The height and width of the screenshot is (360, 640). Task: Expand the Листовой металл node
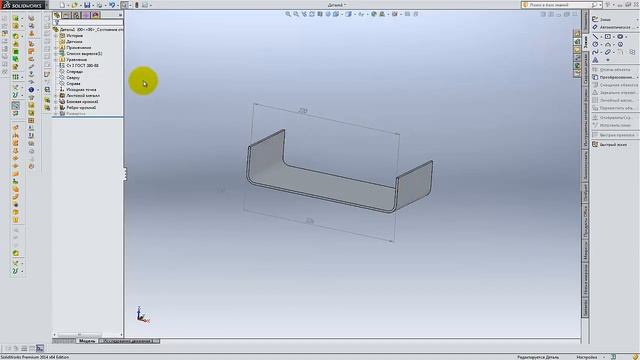click(x=56, y=96)
